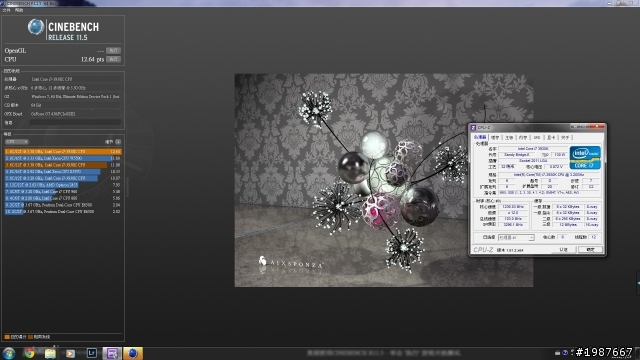The width and height of the screenshot is (640, 360).
Task: Select the AMD Opteron 2435 ranking row
Action: click(x=63, y=185)
